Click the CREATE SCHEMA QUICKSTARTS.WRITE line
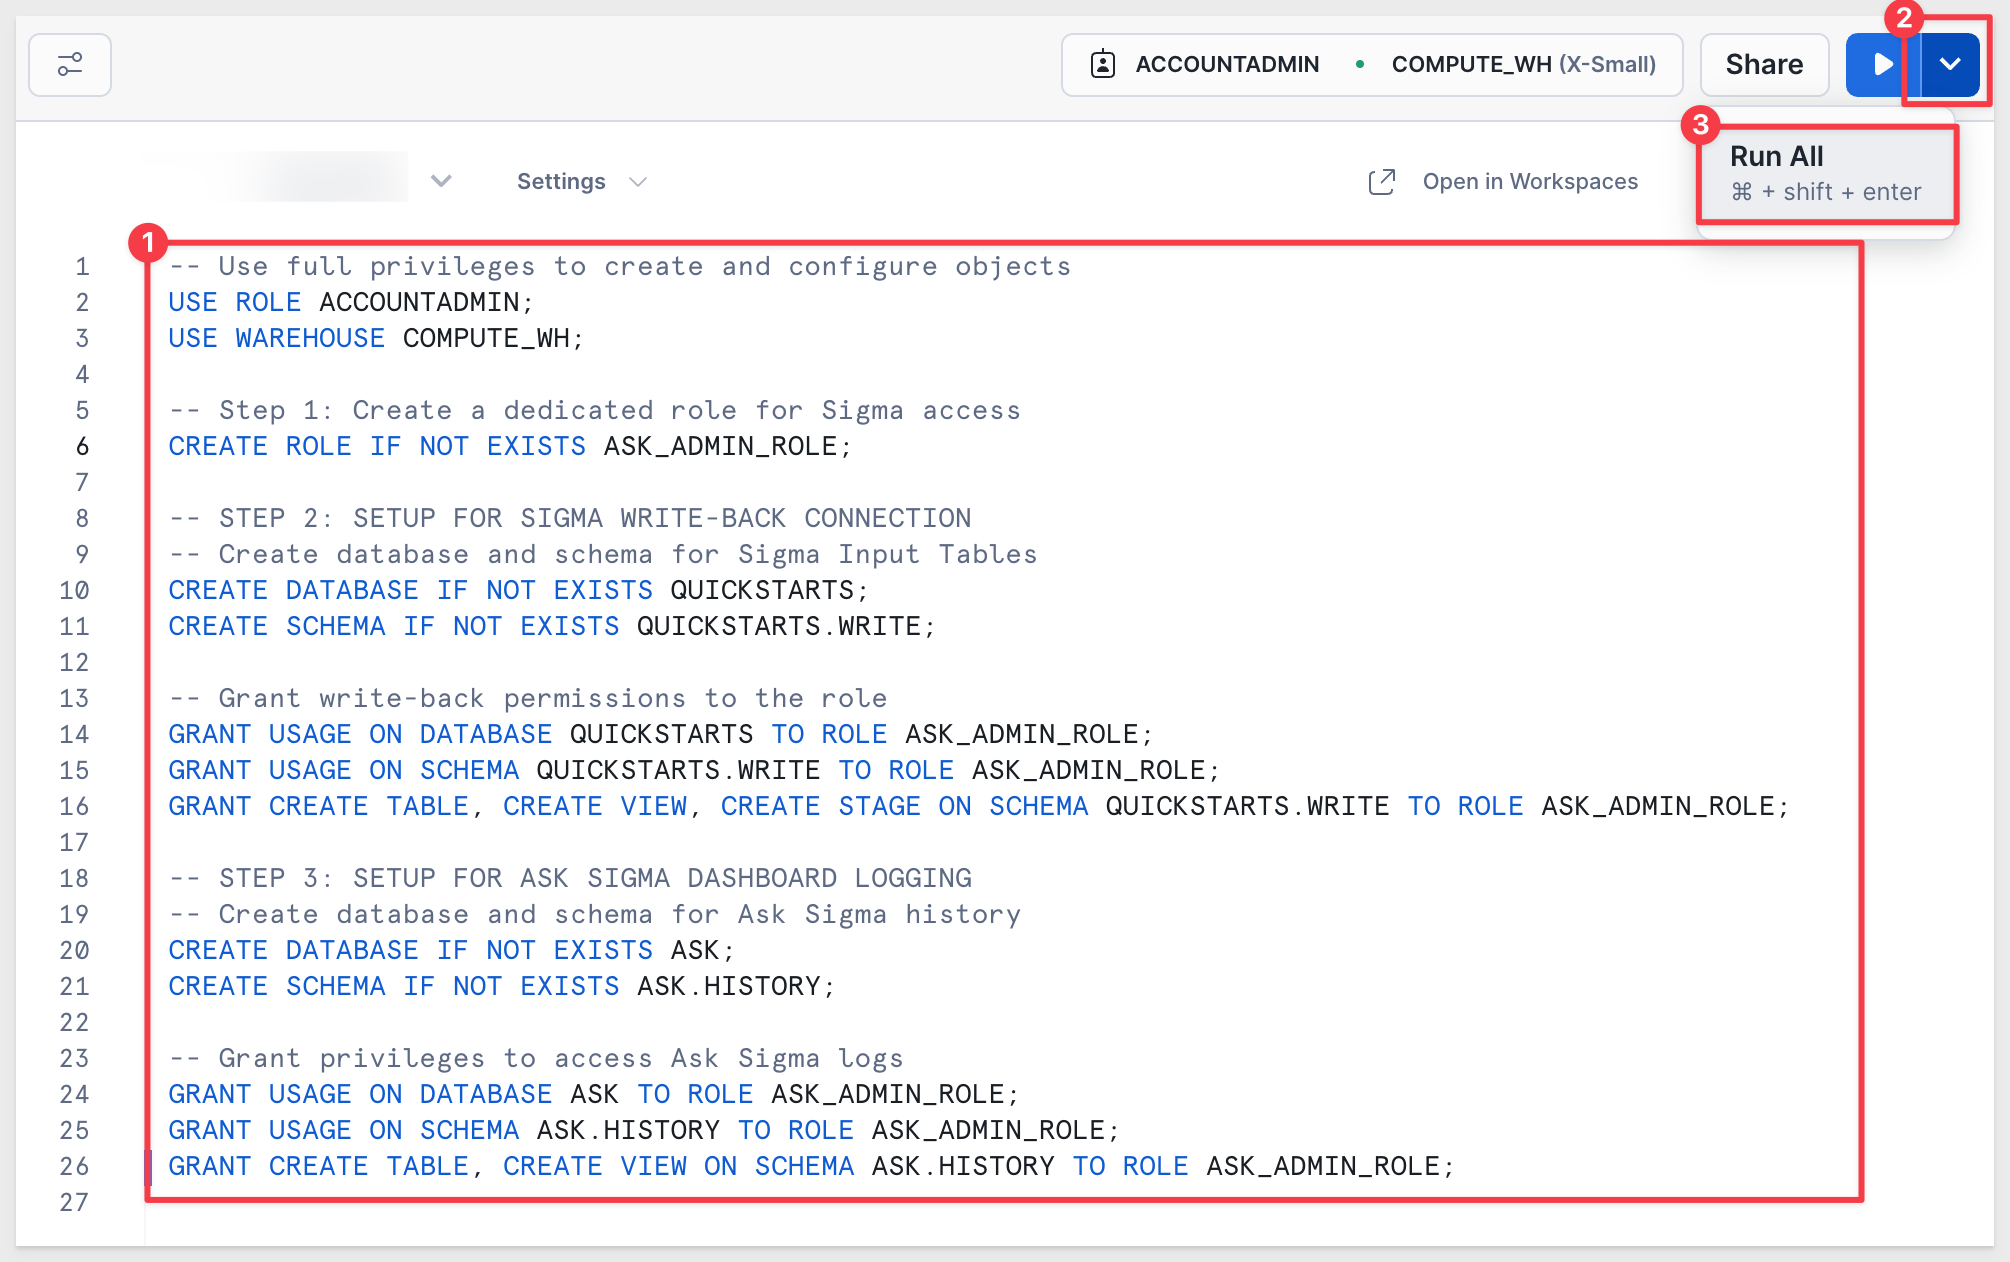The width and height of the screenshot is (2010, 1262). coord(552,626)
